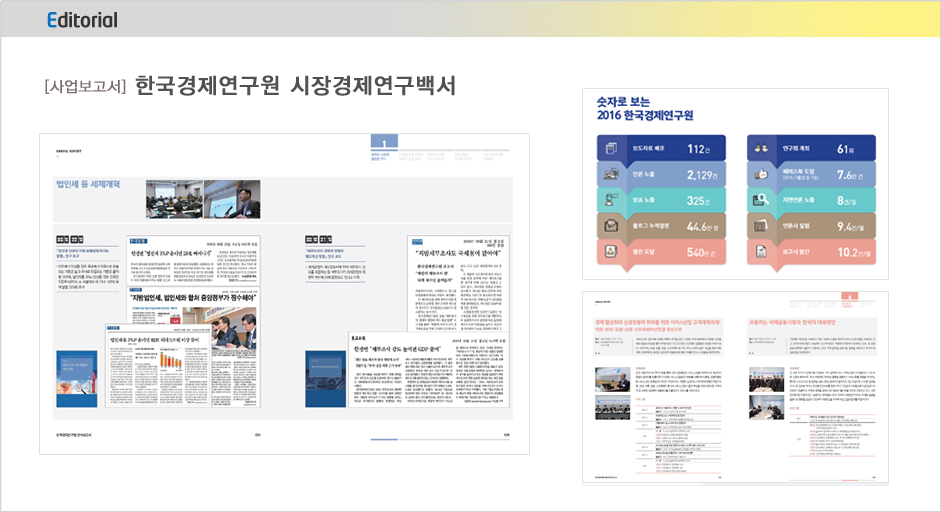
Task: Click the thumbs-up Facebook icon beside 7.6만 건
Action: point(761,175)
